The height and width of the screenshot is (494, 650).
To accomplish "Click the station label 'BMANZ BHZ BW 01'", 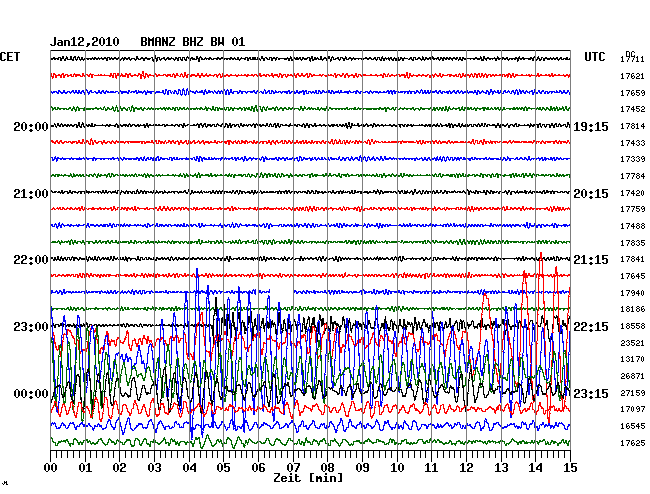I will [193, 41].
